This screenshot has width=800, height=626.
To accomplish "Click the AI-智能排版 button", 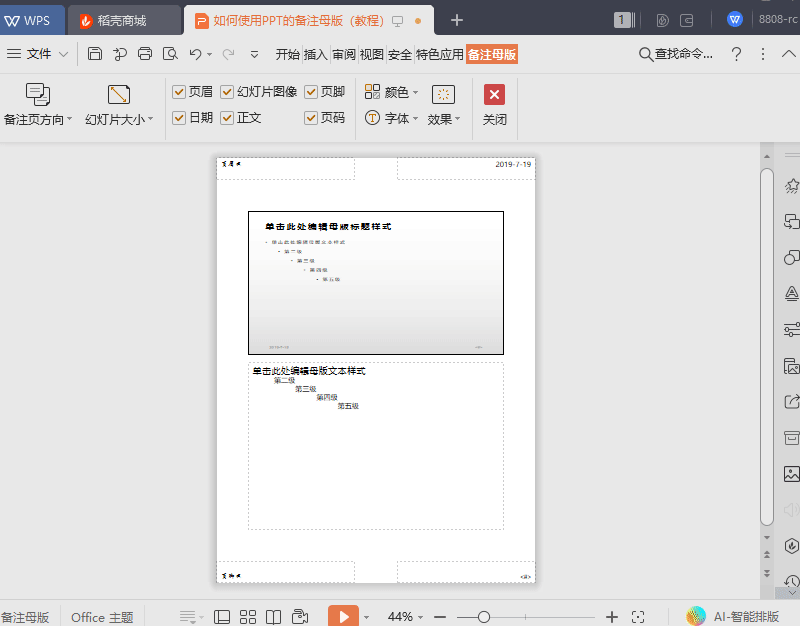I will (x=733, y=616).
